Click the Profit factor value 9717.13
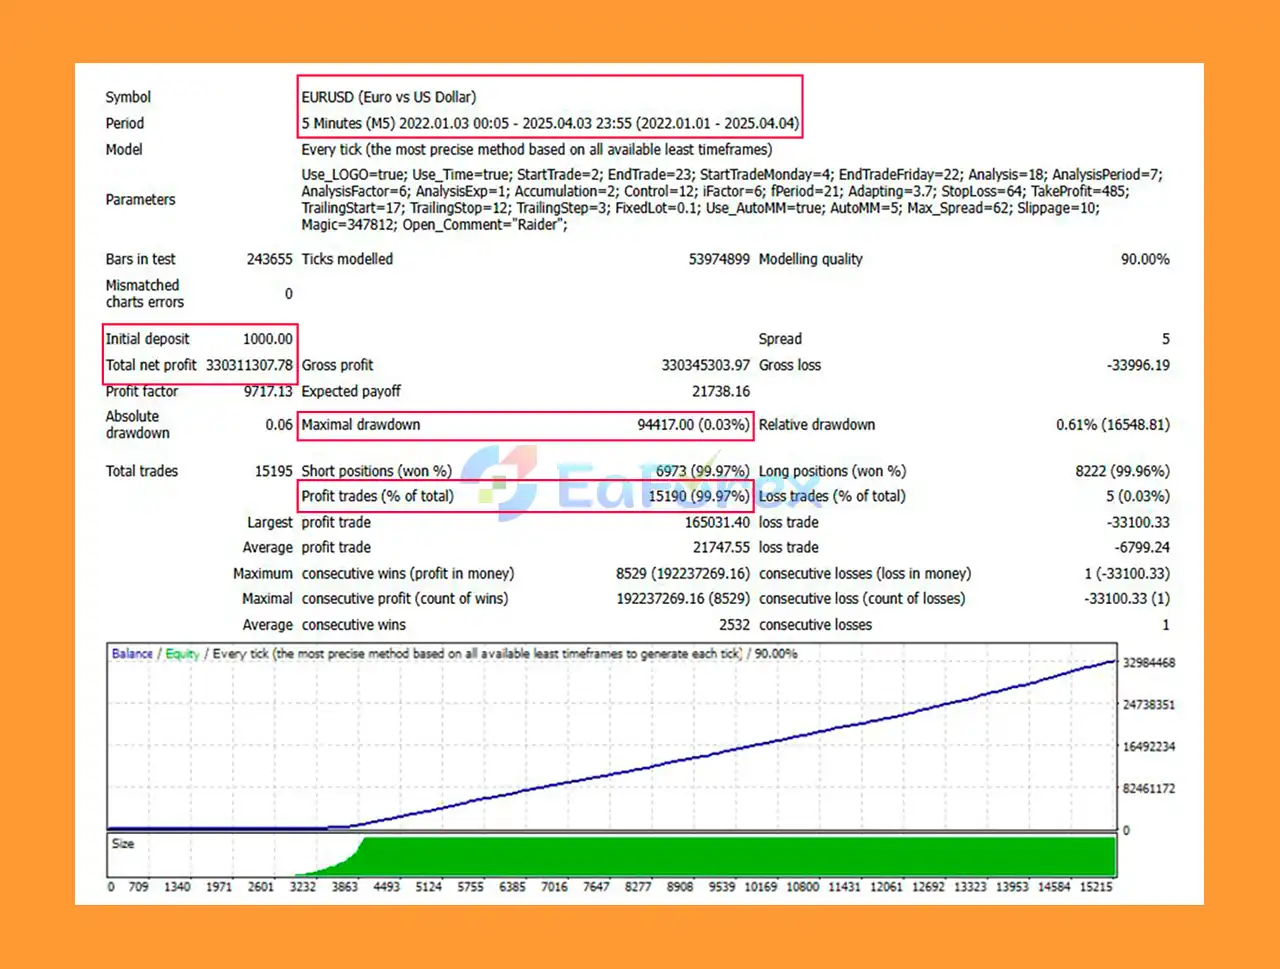 click(268, 391)
